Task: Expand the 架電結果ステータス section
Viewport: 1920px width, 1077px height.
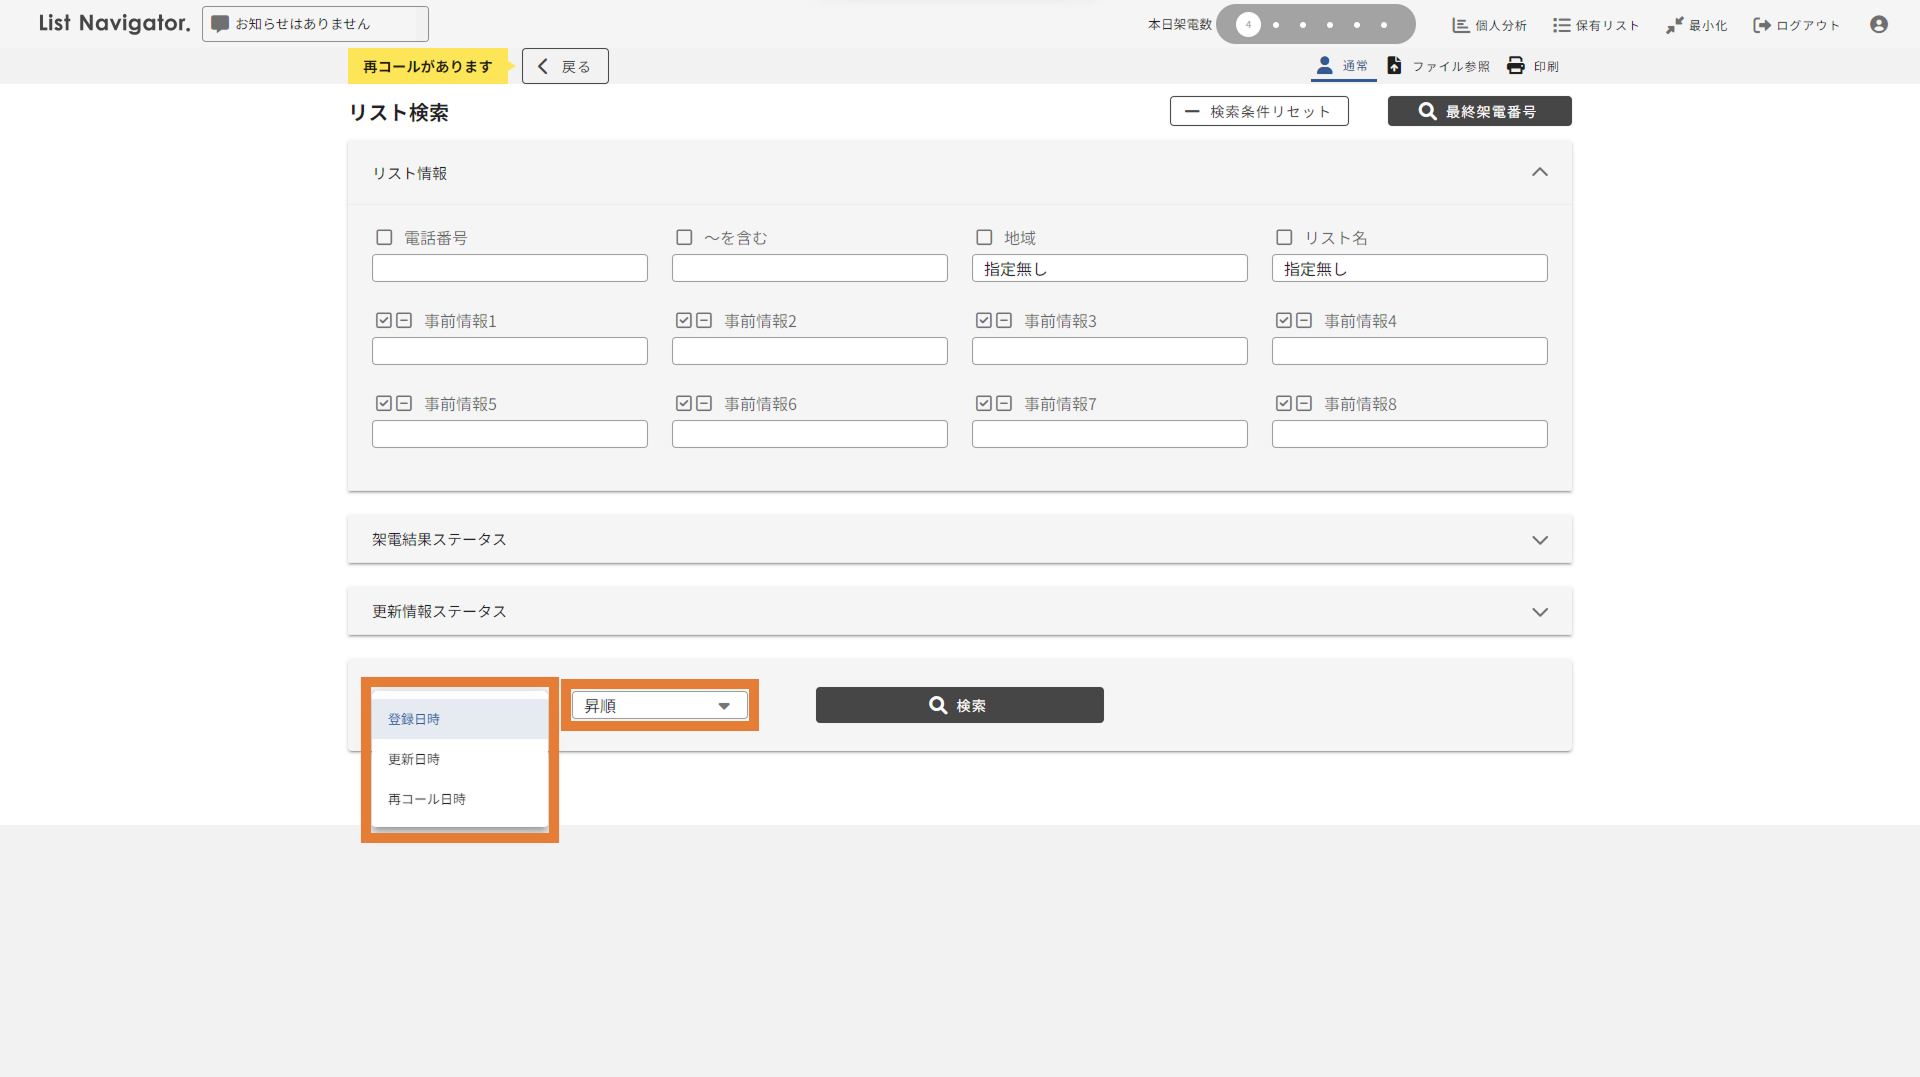Action: point(1539,540)
